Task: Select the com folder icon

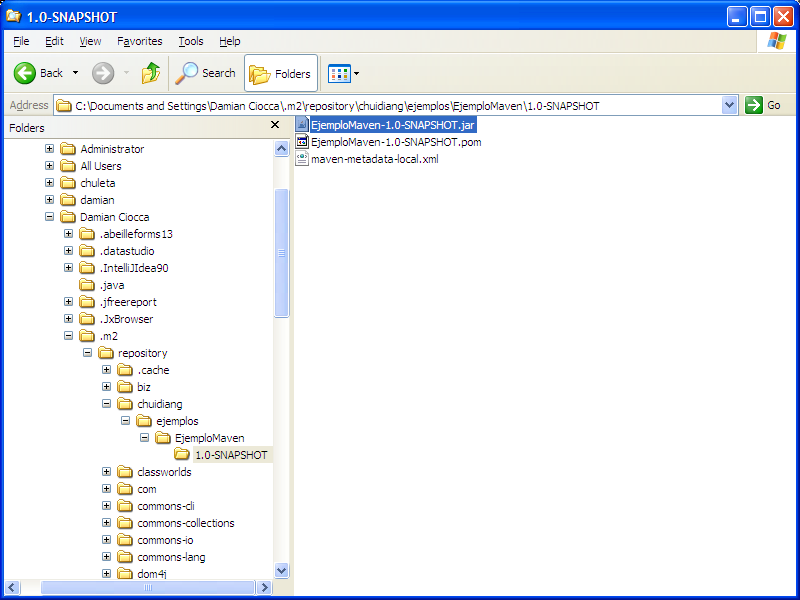Action: (125, 489)
